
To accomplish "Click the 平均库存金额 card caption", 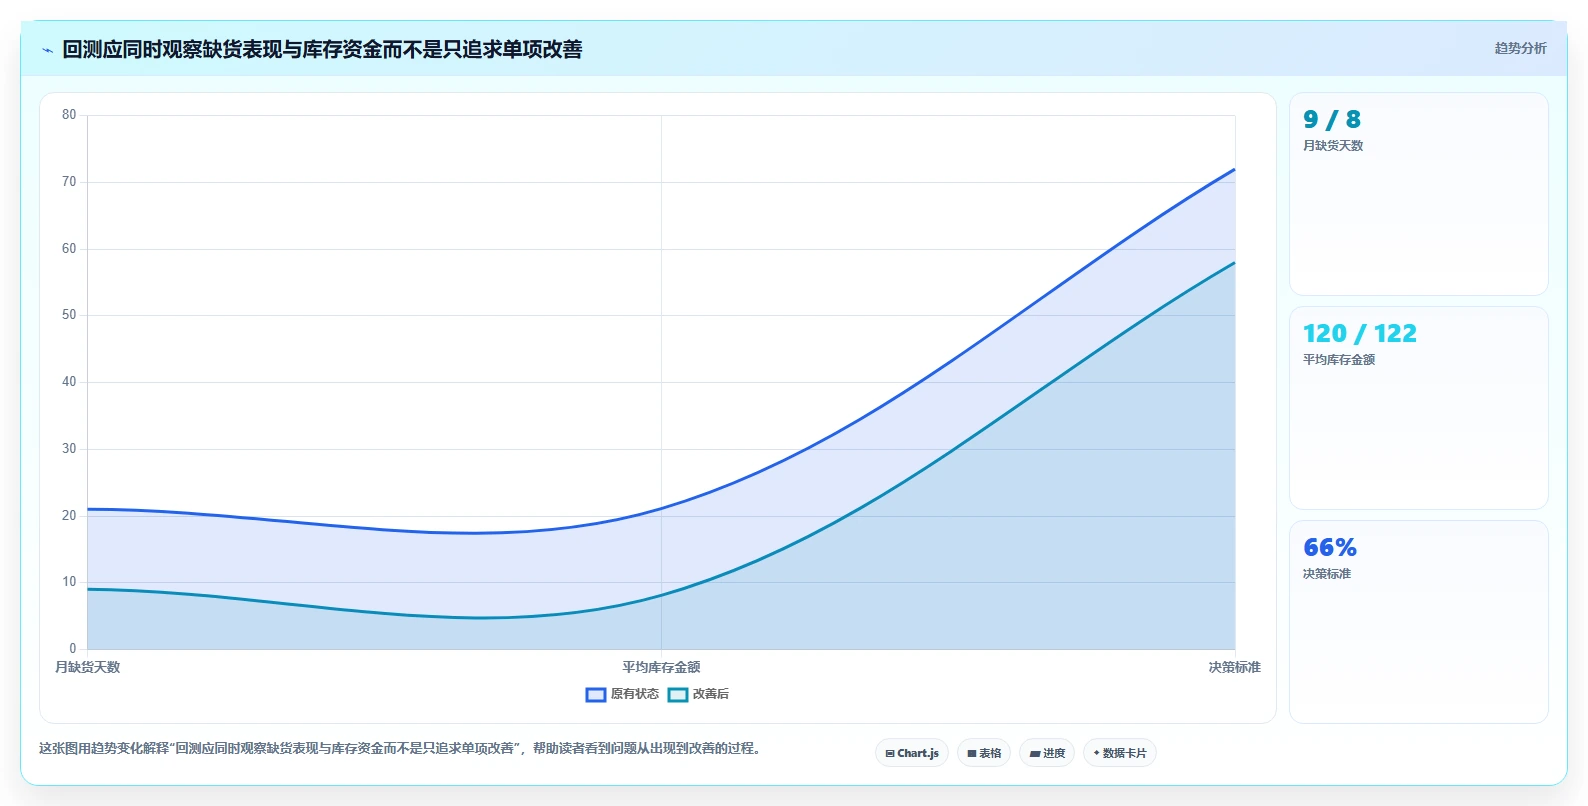I will [x=1339, y=360].
